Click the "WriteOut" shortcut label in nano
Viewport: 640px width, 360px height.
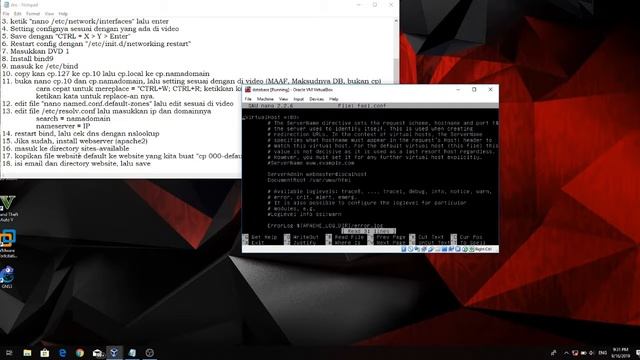click(305, 237)
